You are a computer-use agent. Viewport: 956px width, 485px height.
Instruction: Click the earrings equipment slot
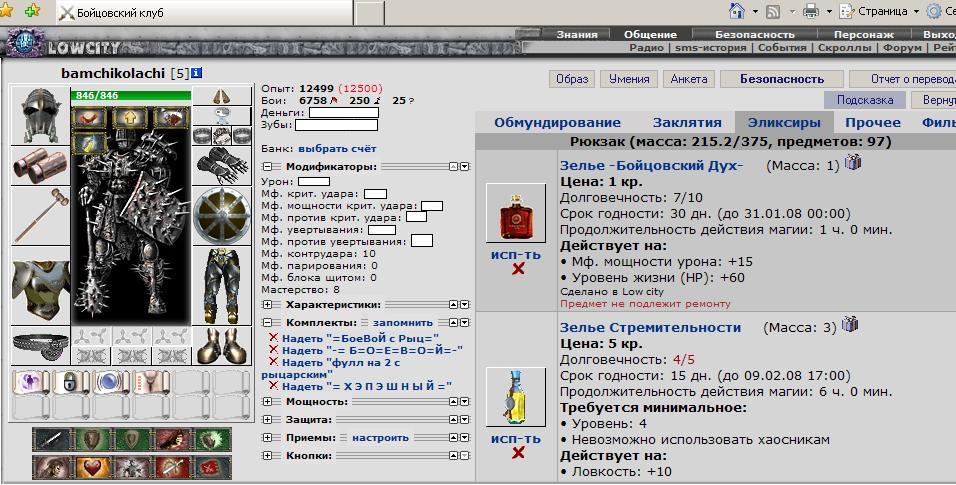coord(222,96)
